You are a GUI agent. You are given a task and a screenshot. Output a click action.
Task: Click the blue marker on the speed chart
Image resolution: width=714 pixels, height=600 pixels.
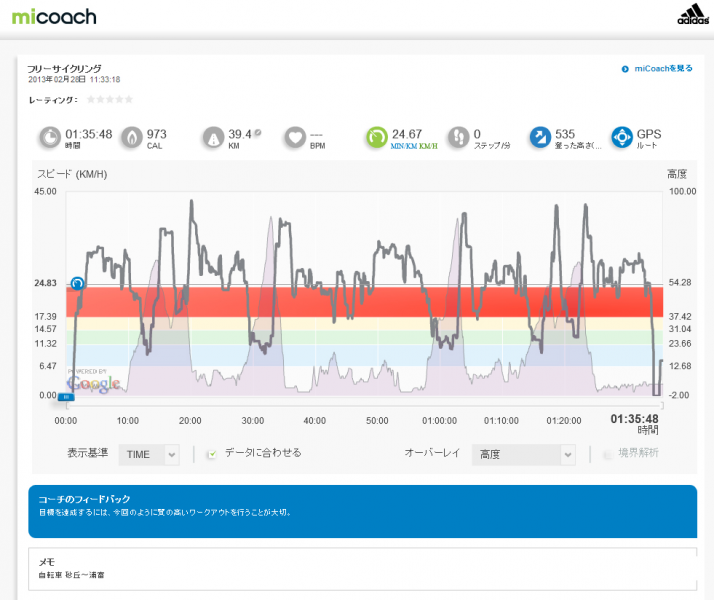click(x=78, y=284)
